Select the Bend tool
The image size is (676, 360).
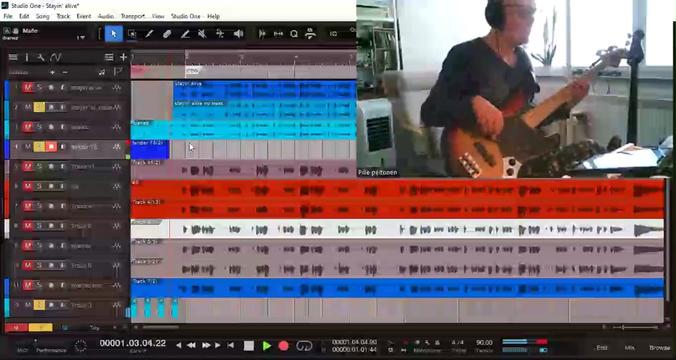coord(220,34)
